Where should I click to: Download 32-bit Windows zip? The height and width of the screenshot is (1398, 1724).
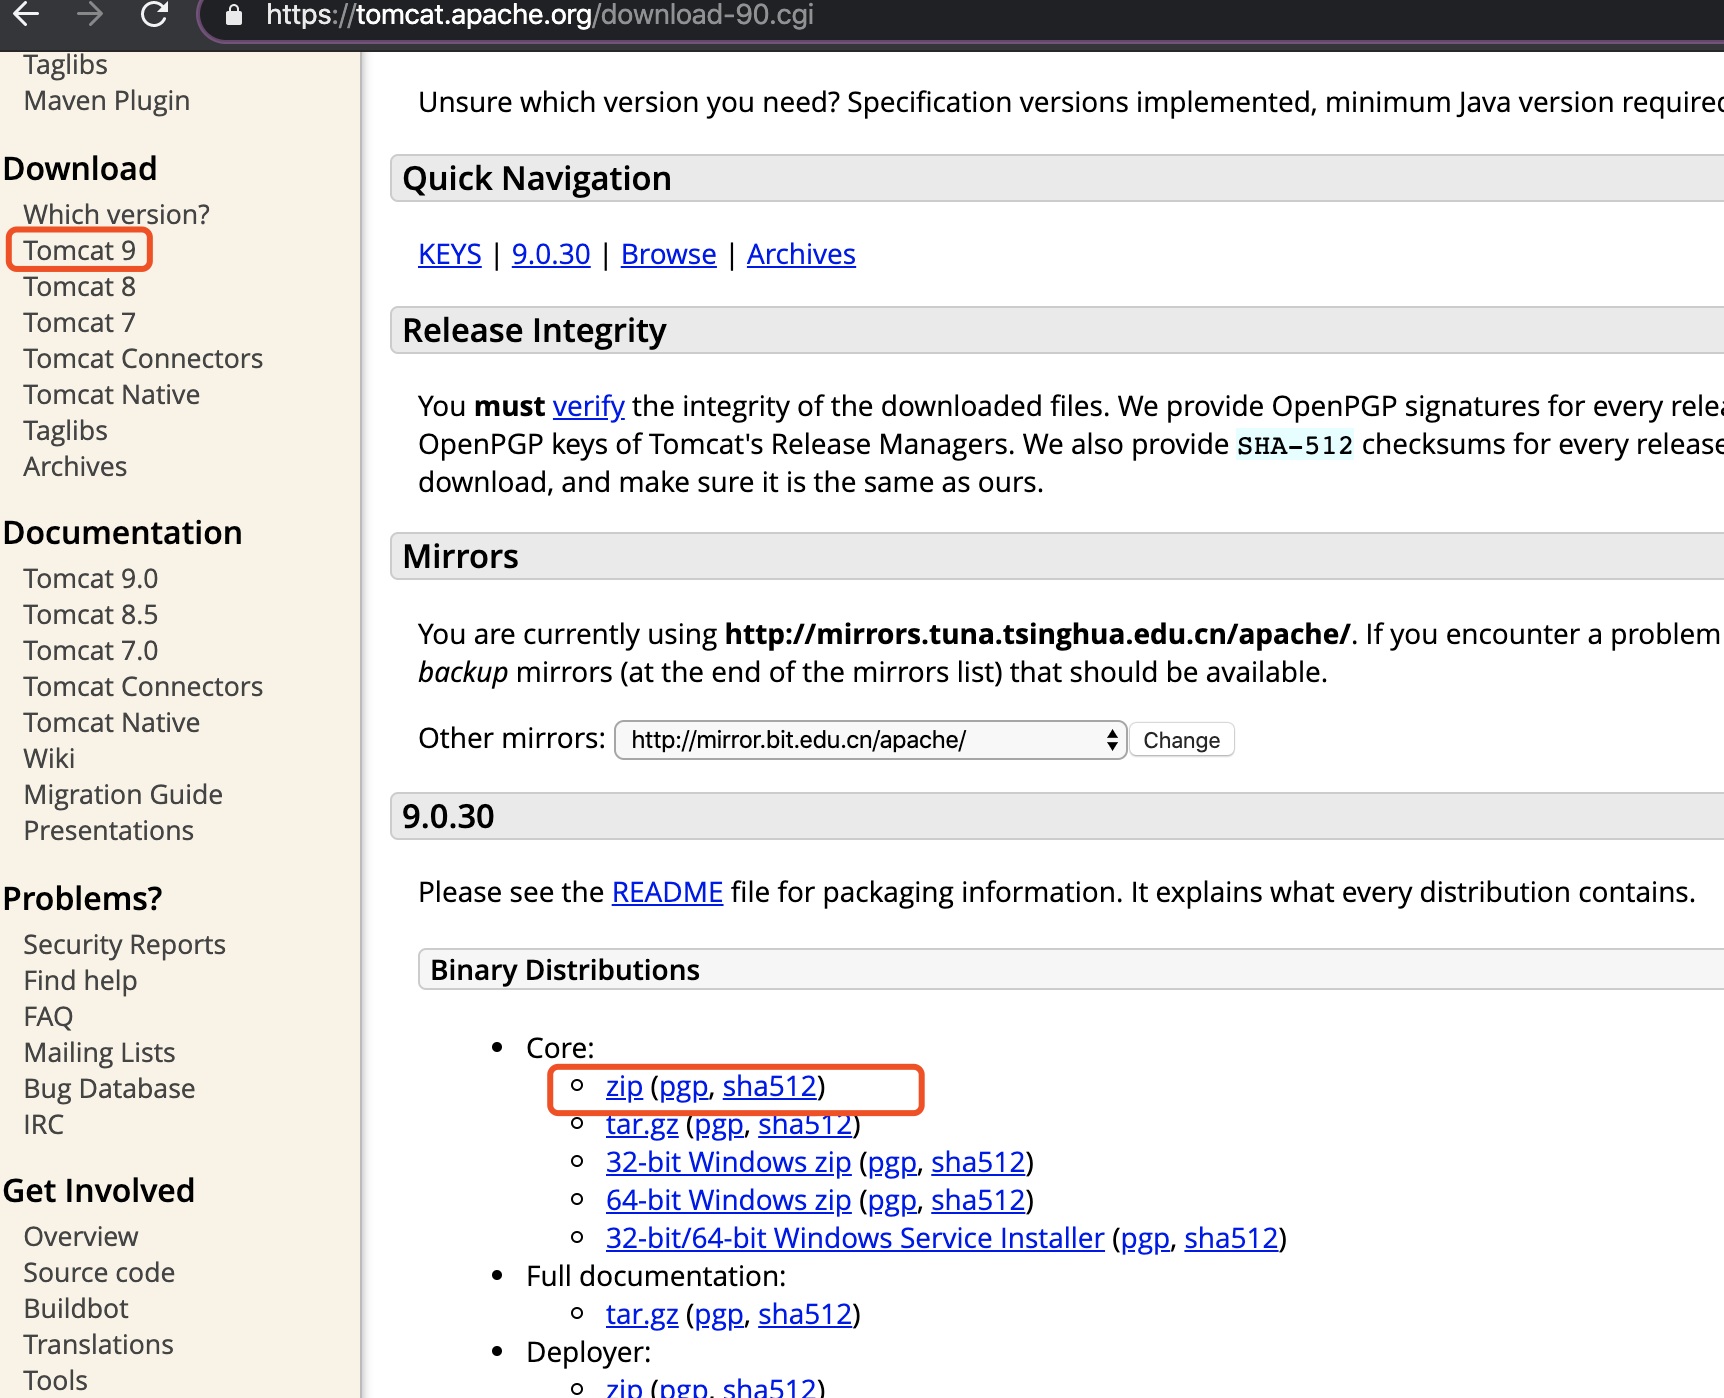[728, 1162]
